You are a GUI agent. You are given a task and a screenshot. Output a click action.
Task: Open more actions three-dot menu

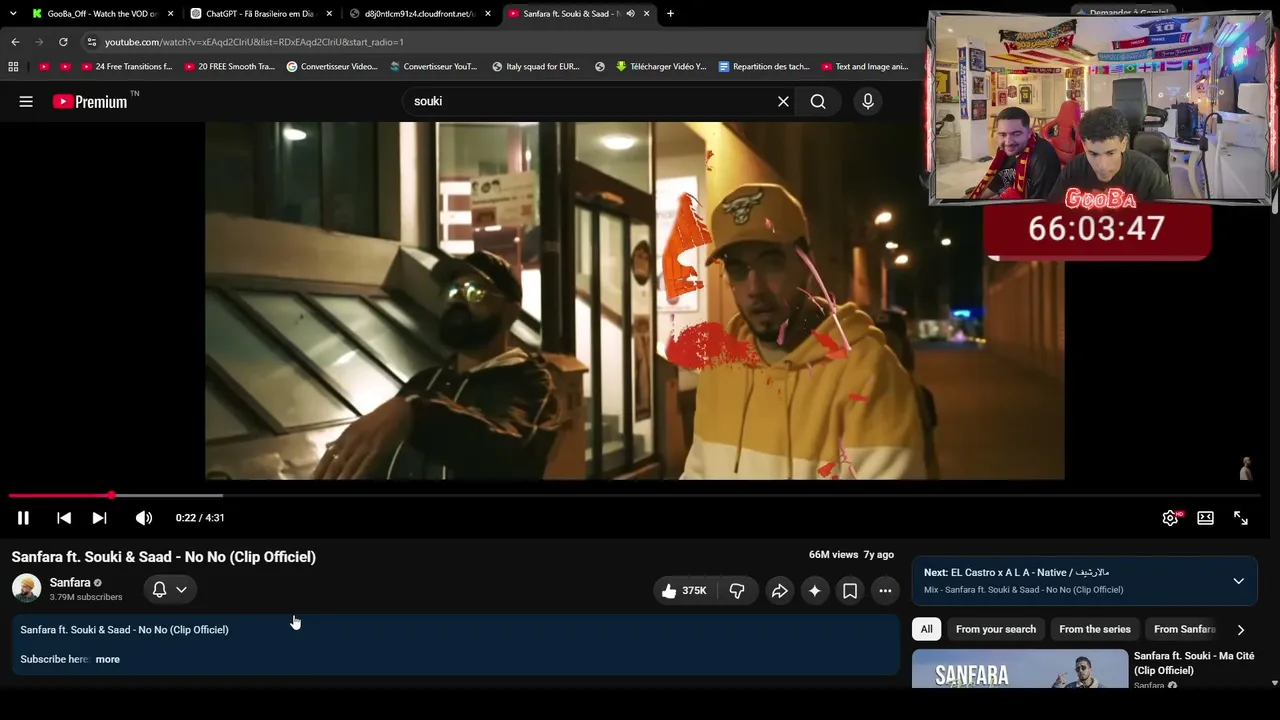click(x=885, y=591)
